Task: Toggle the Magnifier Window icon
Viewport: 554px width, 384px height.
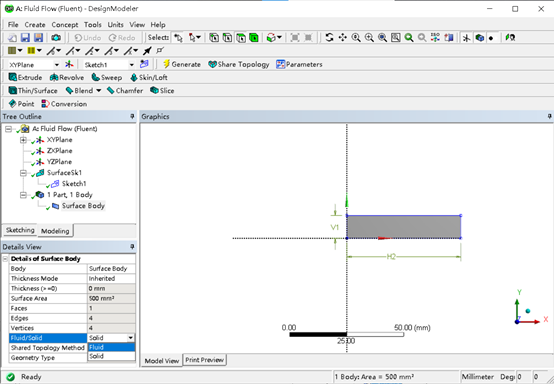Action: [396, 37]
